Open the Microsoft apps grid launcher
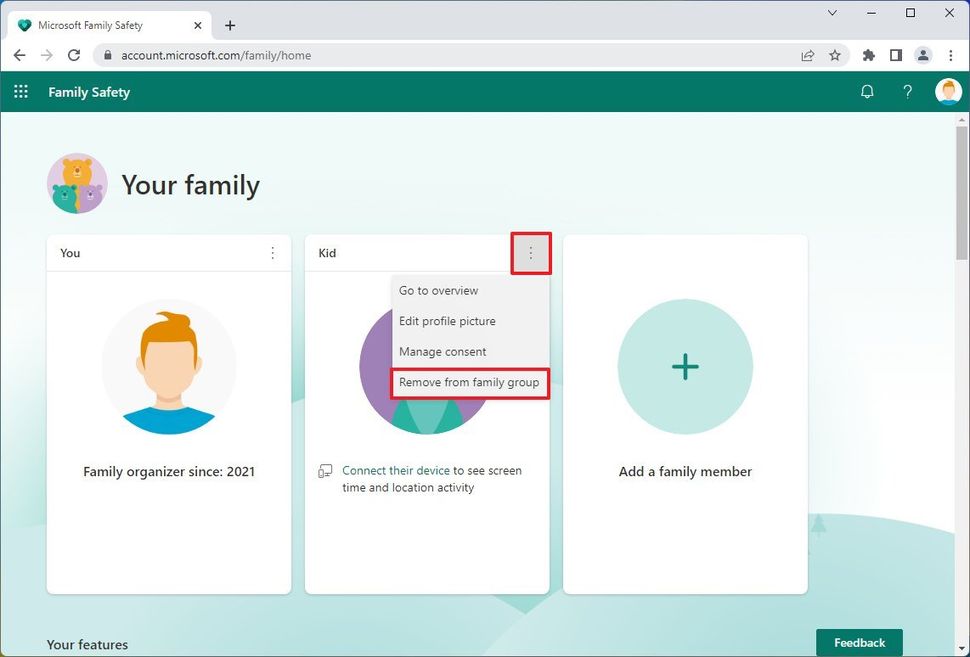Screen dimensions: 970x657 pos(21,92)
